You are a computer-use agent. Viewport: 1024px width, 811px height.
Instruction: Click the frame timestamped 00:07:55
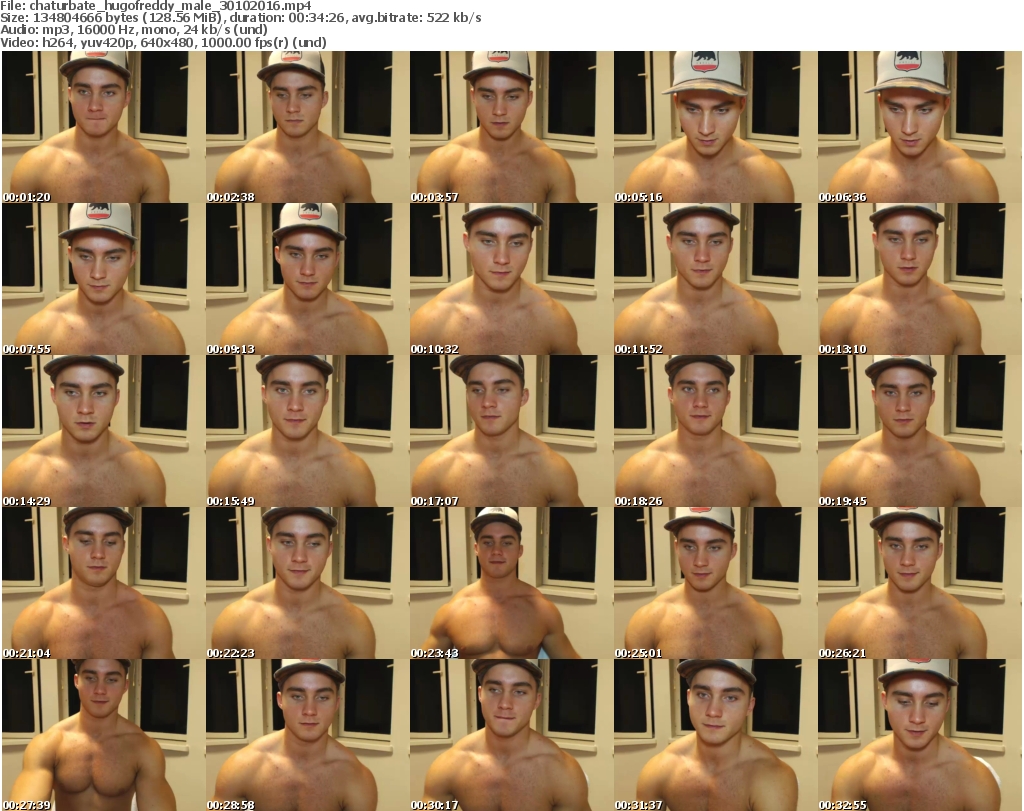pos(103,279)
